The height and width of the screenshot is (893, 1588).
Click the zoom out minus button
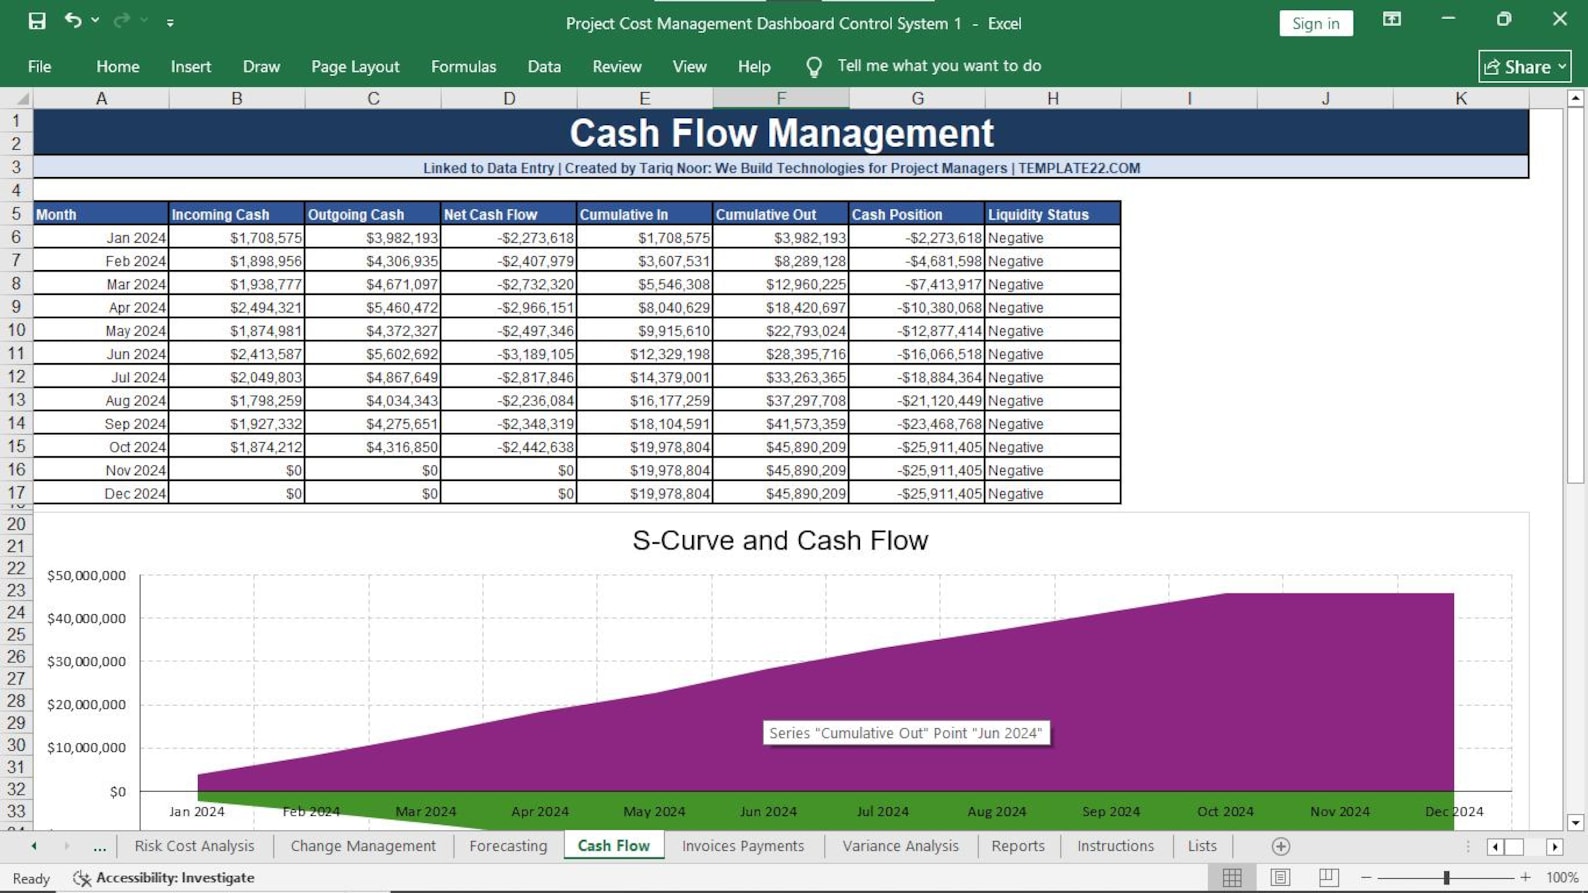pos(1366,877)
